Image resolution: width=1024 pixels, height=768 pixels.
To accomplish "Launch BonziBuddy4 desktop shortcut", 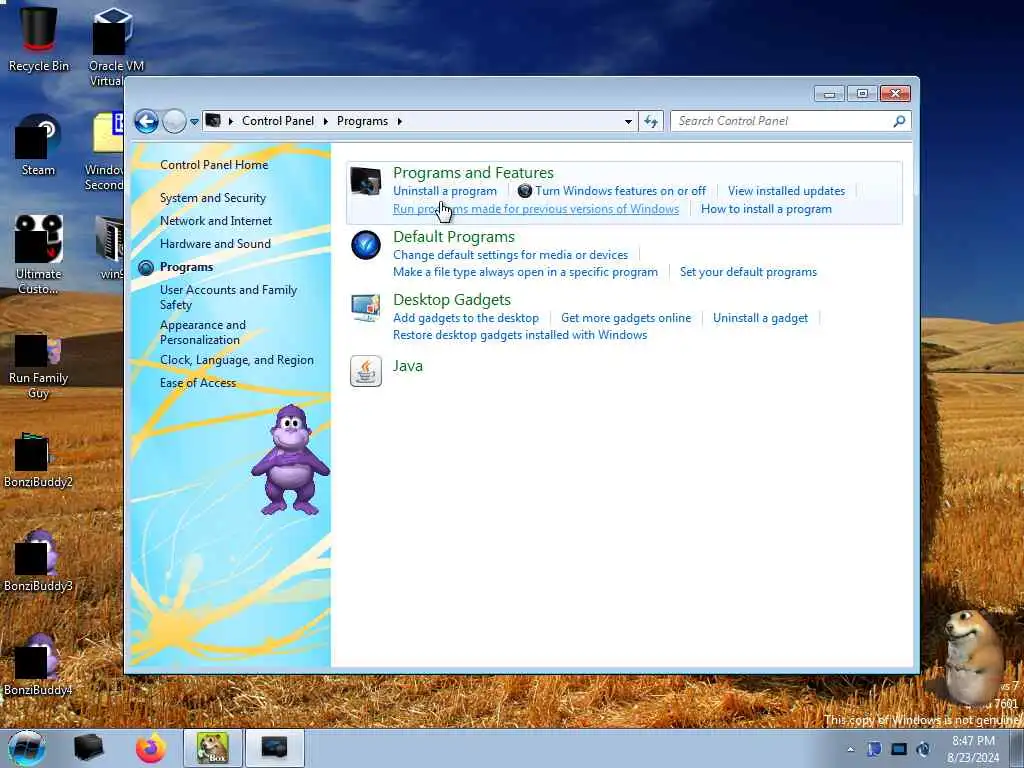I will pyautogui.click(x=39, y=665).
